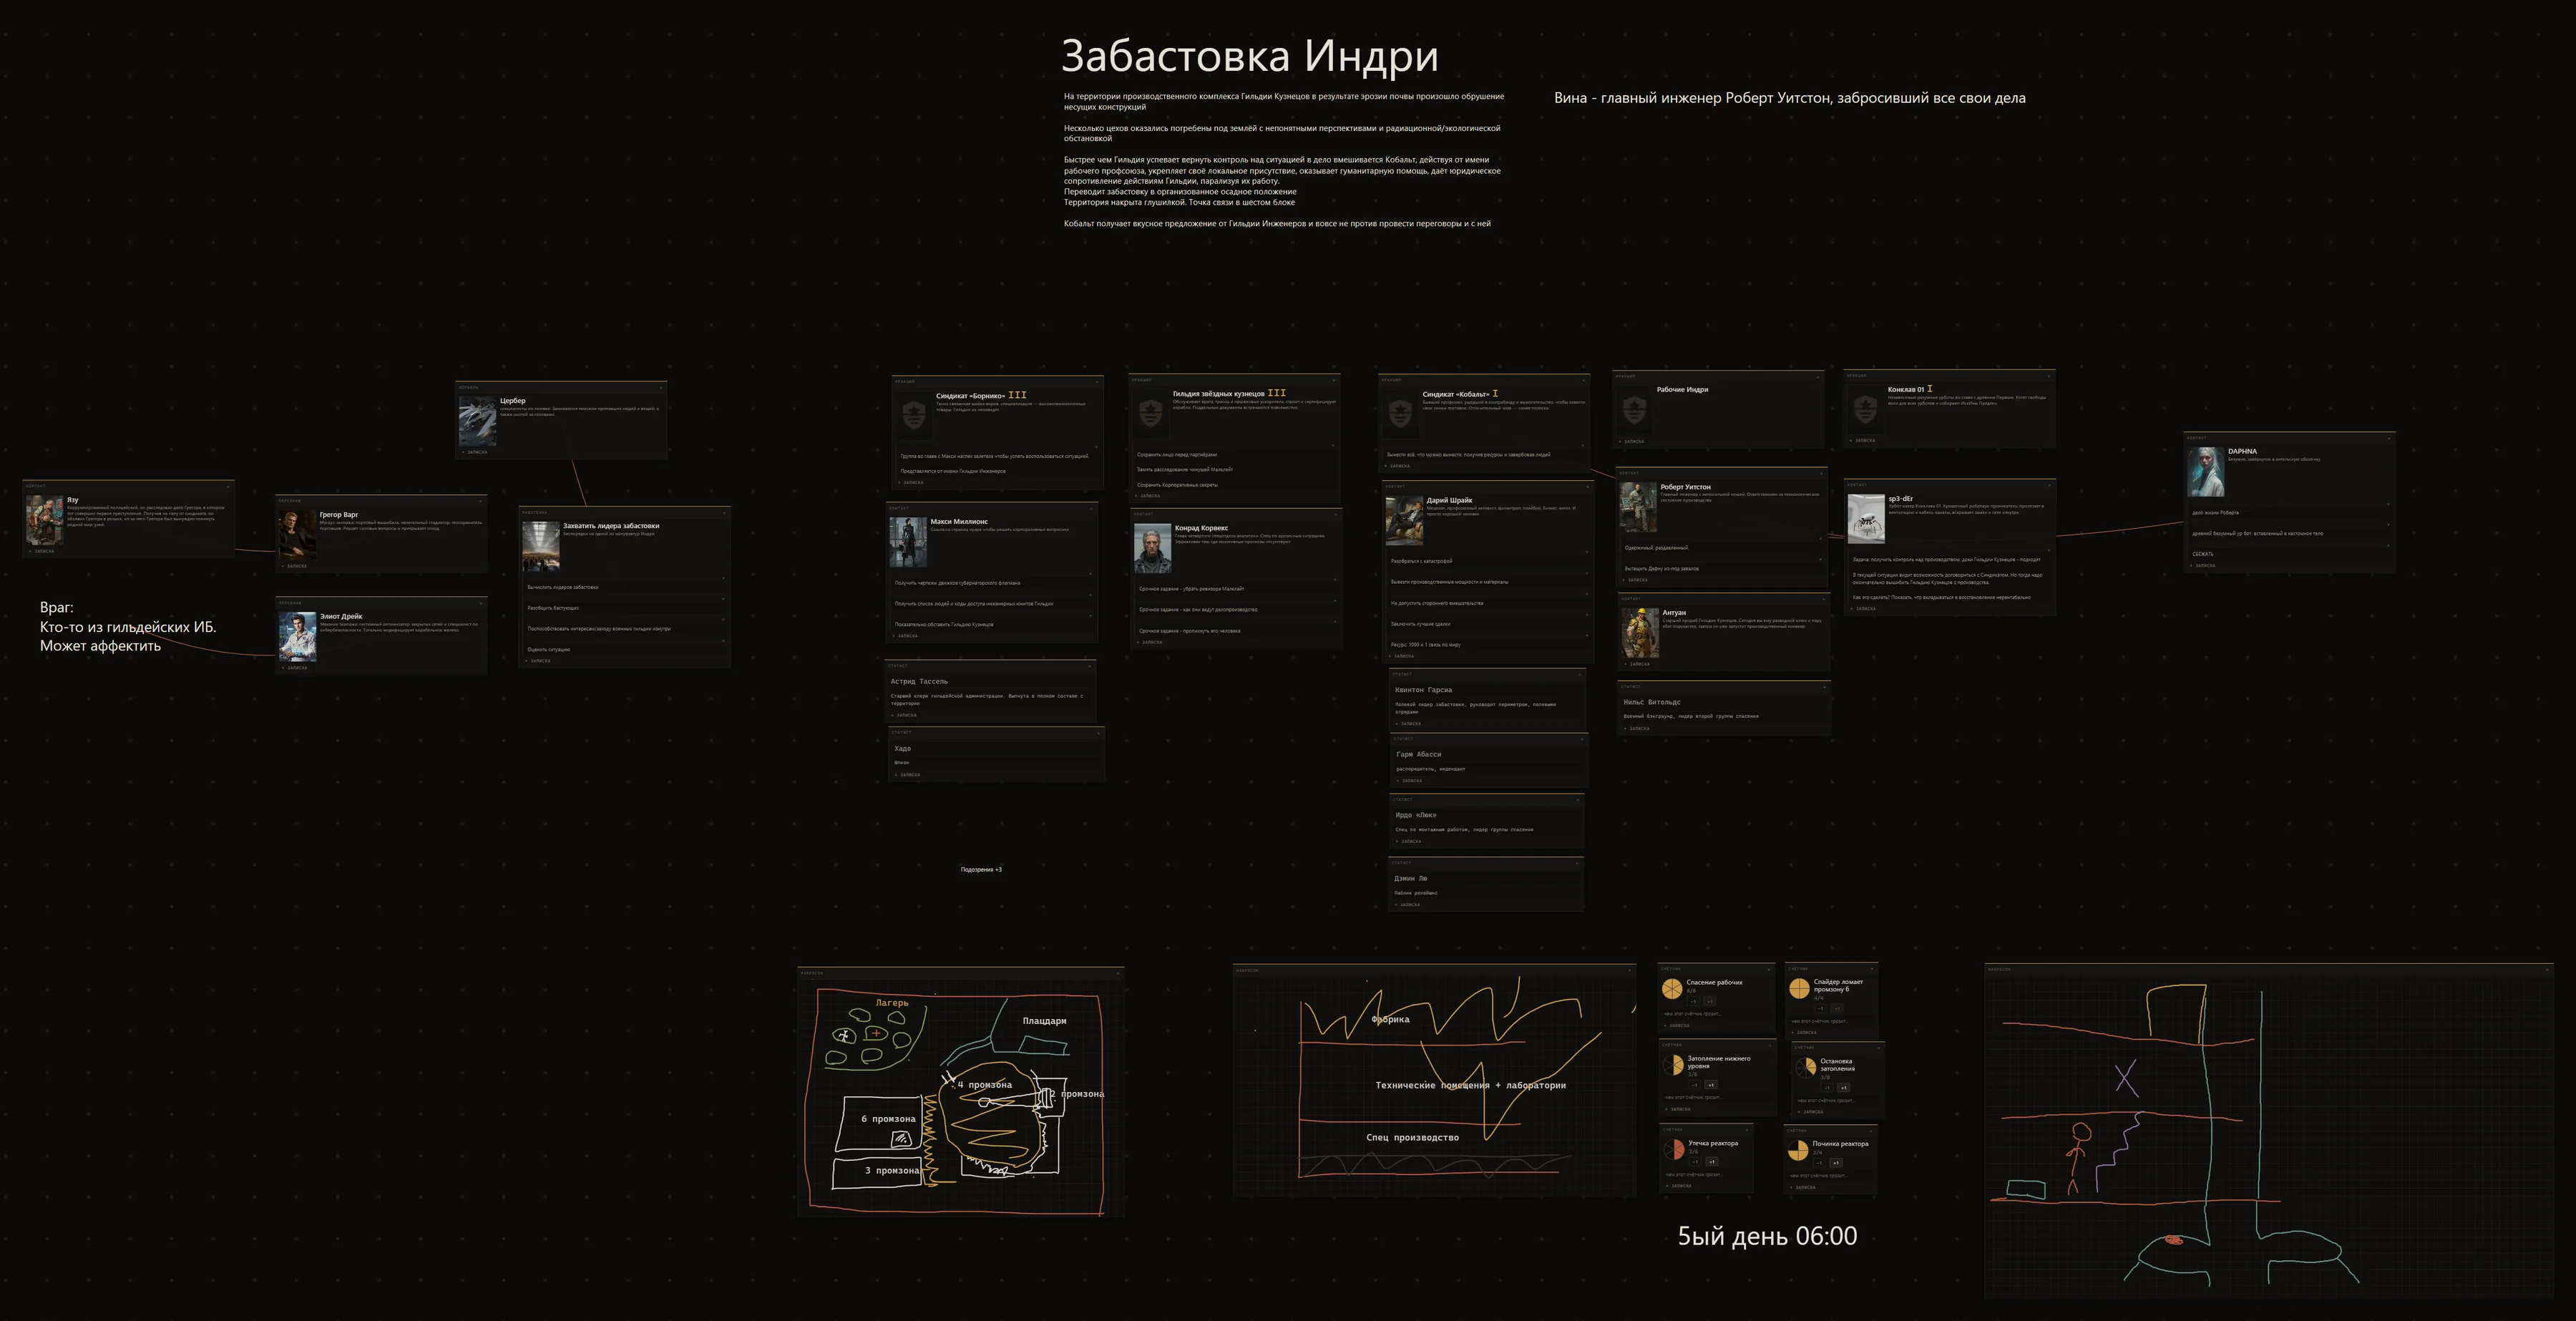2576x1321 pixels.
Task: Add a записка to Синдикат «Борнико» card
Action: pyautogui.click(x=912, y=482)
